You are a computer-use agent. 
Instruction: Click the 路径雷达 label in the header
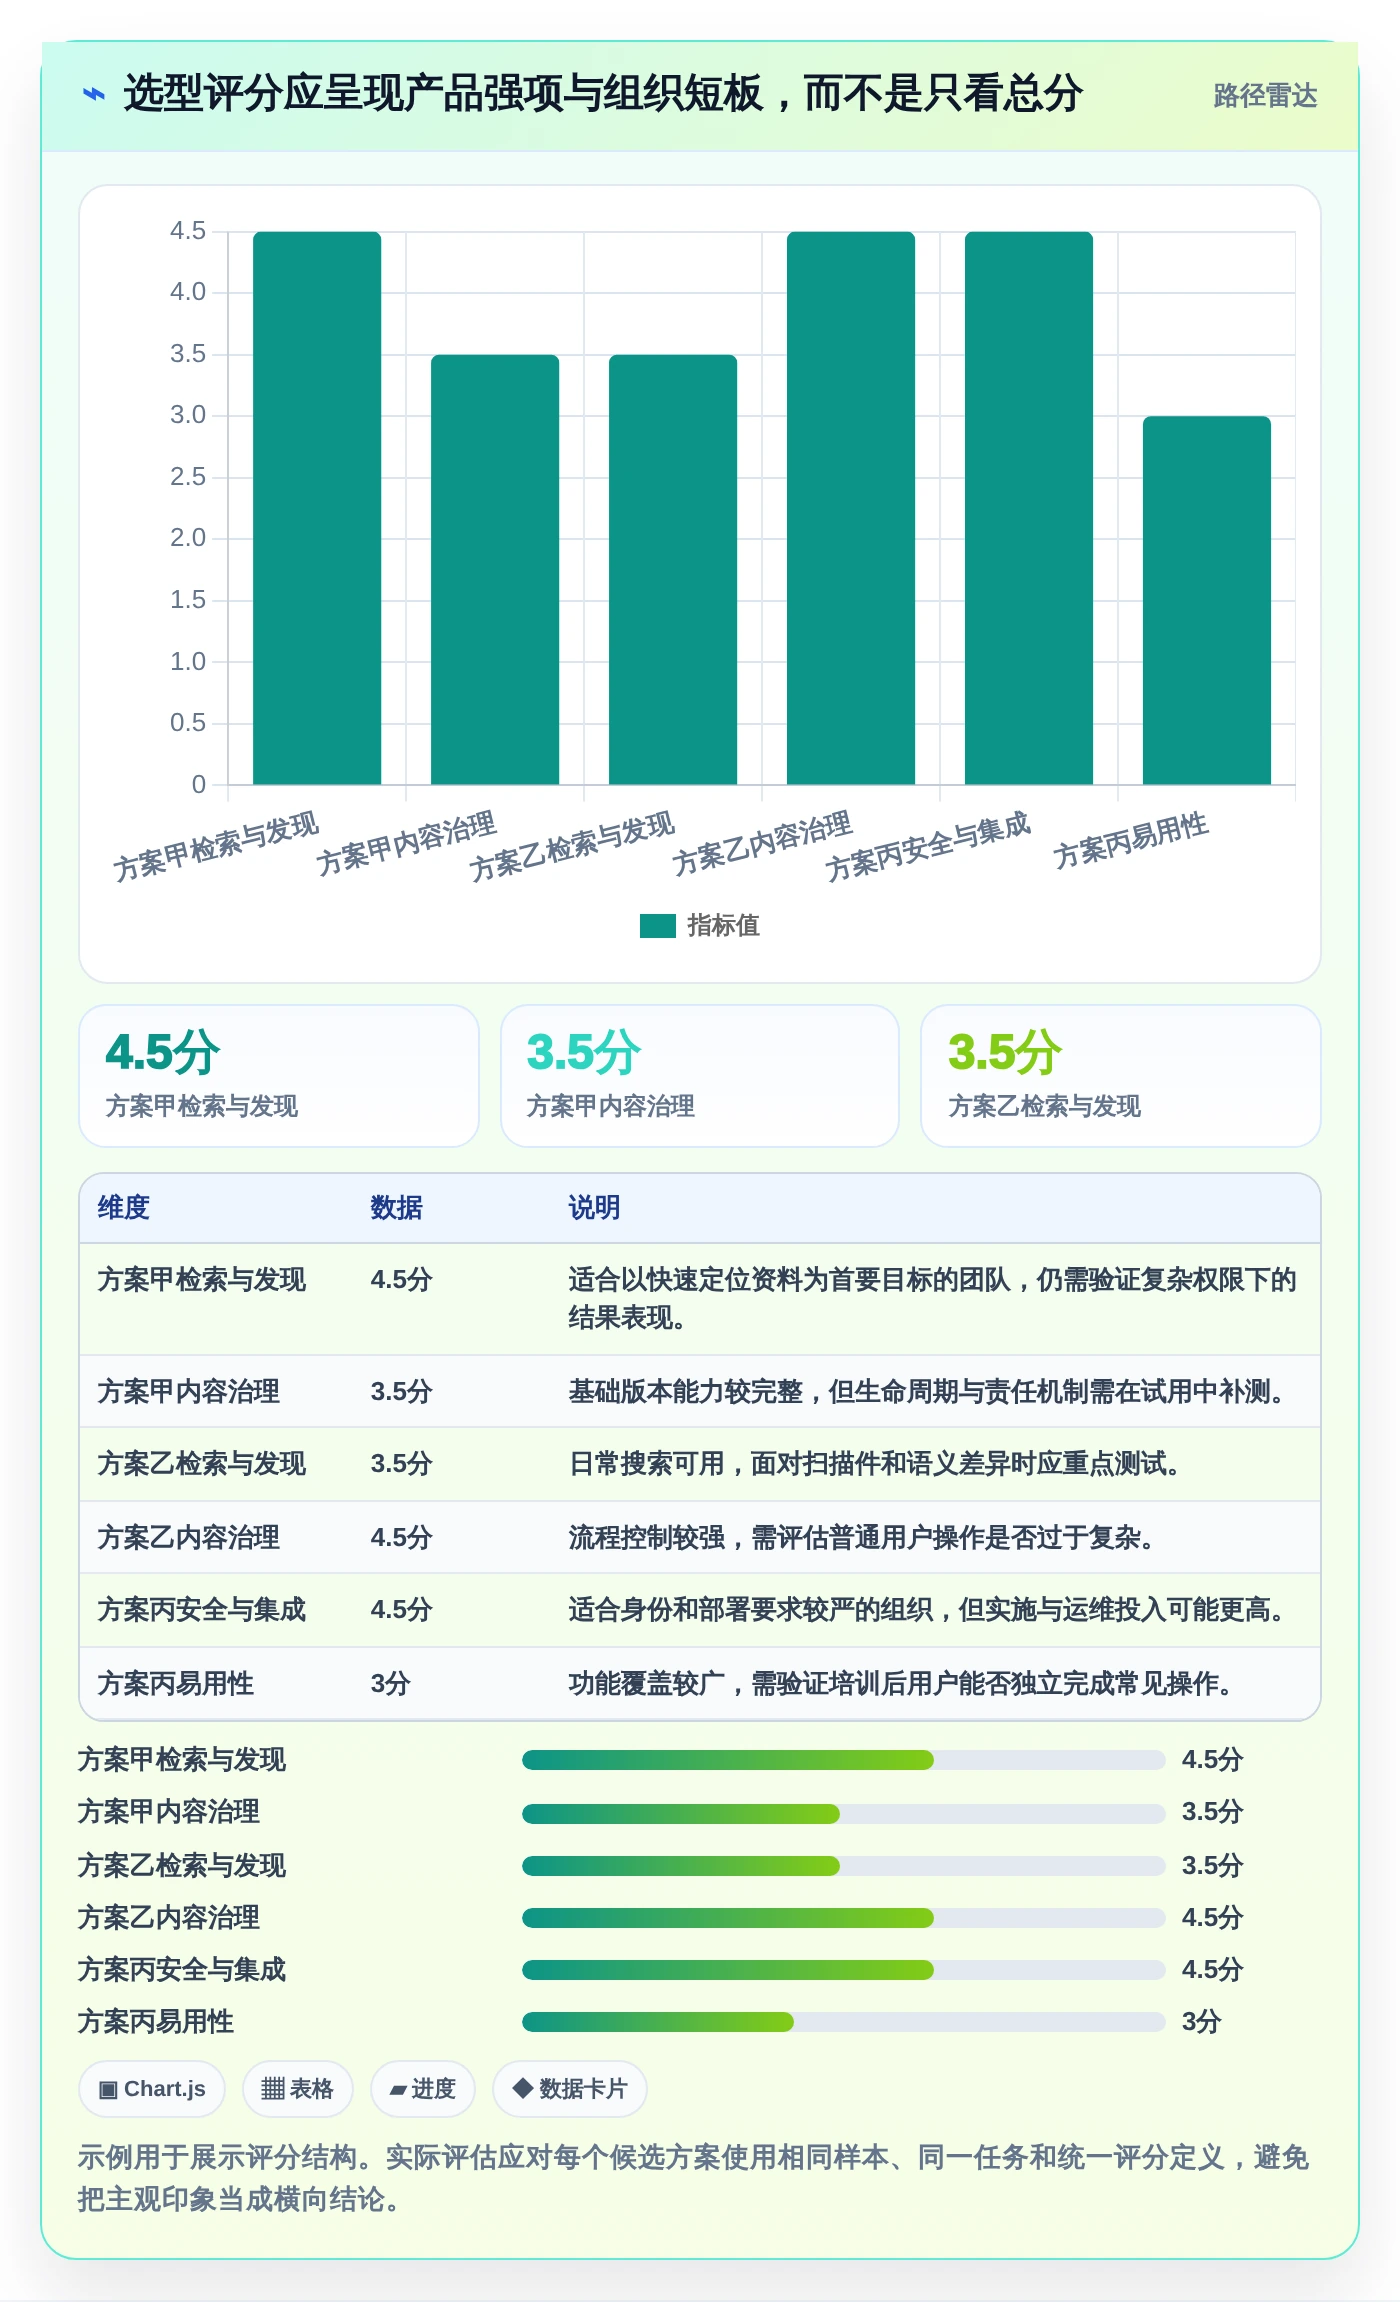(1265, 96)
